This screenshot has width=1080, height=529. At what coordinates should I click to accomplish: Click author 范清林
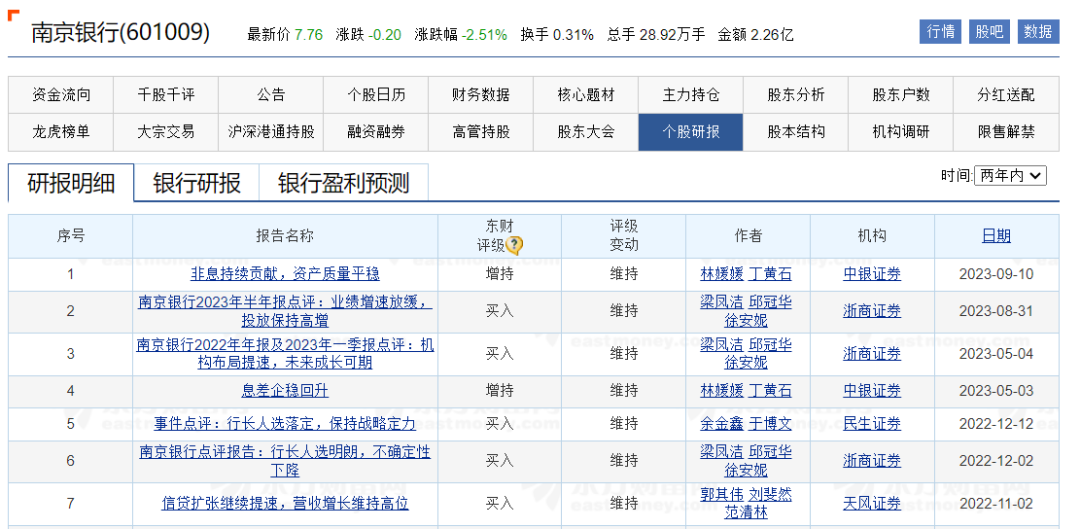click(746, 512)
